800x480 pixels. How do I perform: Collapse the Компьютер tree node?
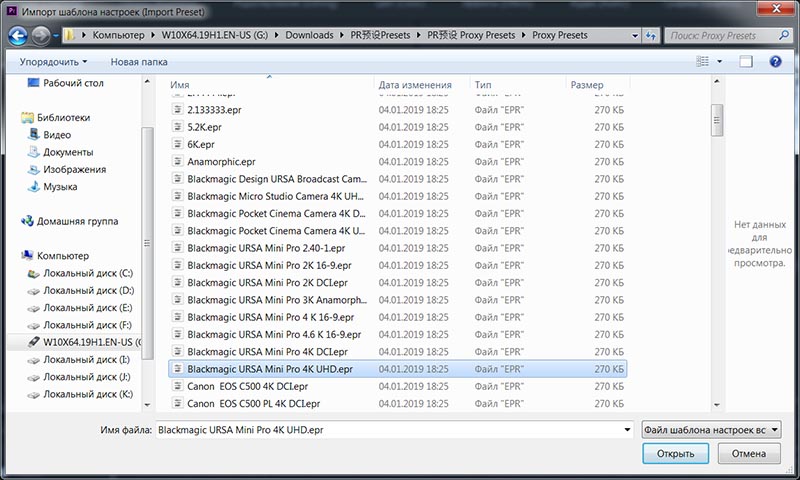[12, 256]
